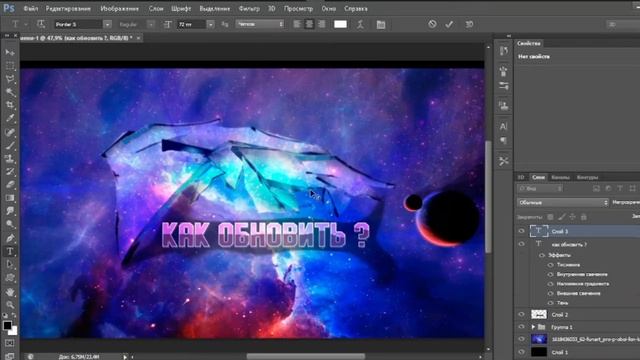Cancel current text edits

coord(432,24)
